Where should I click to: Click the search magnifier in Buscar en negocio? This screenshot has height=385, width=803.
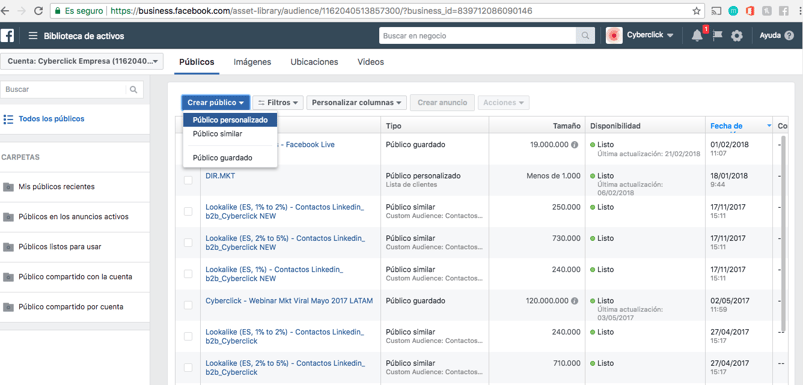pyautogui.click(x=584, y=36)
